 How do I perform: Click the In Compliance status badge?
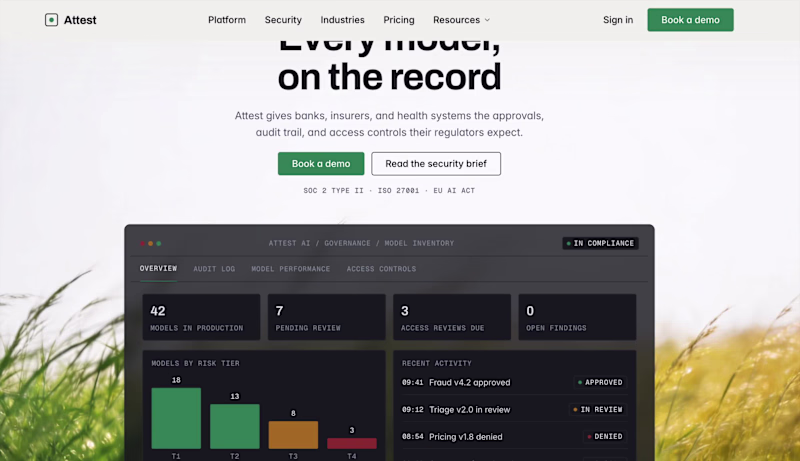(600, 243)
